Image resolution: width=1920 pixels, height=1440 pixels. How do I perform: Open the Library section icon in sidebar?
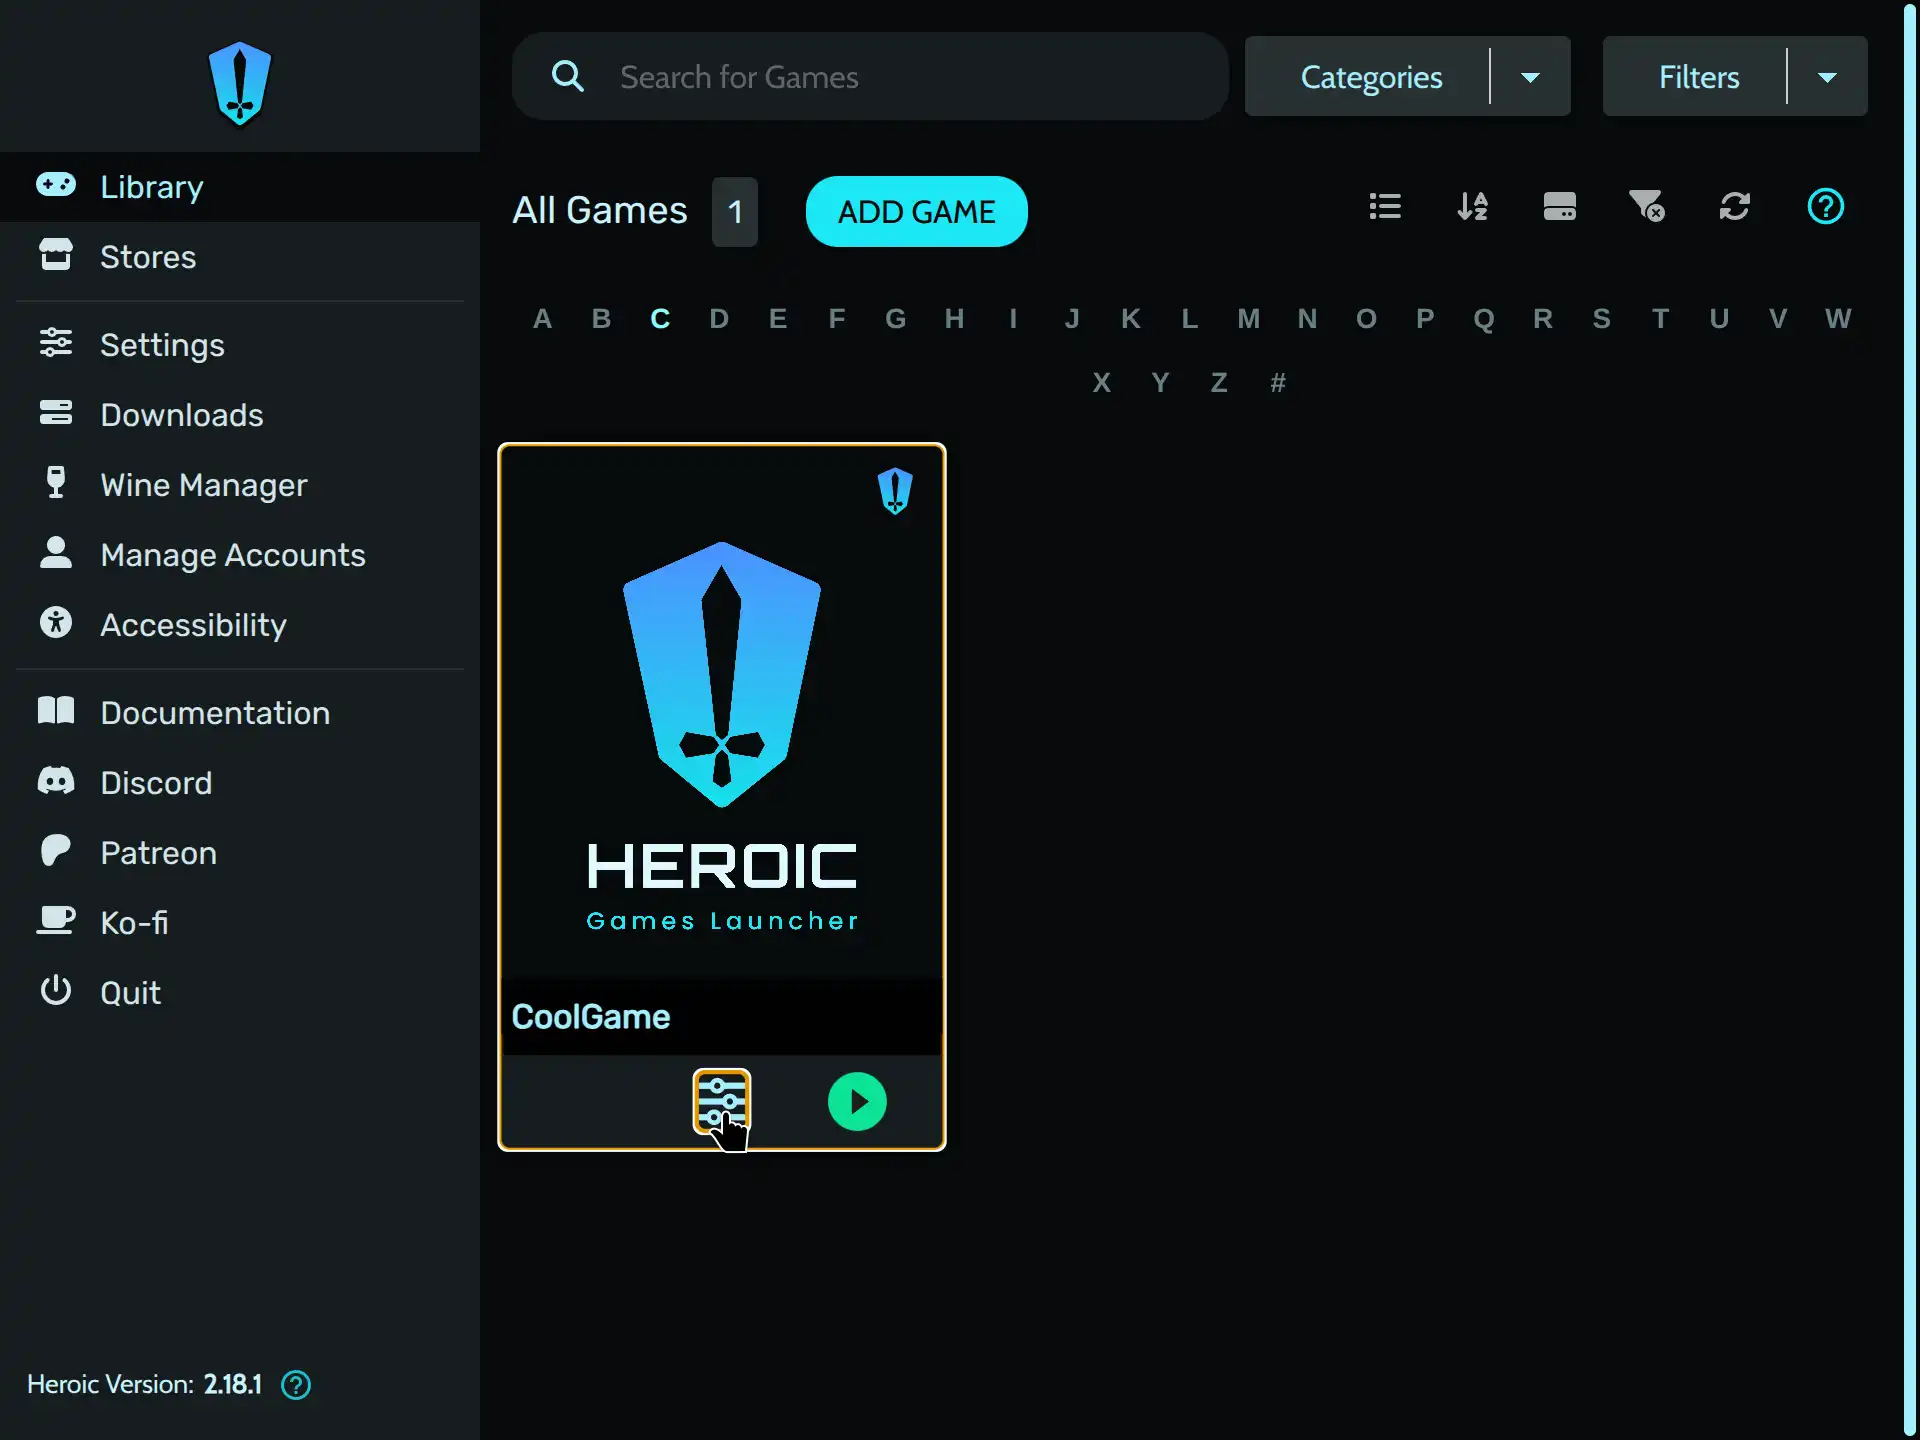pos(56,186)
